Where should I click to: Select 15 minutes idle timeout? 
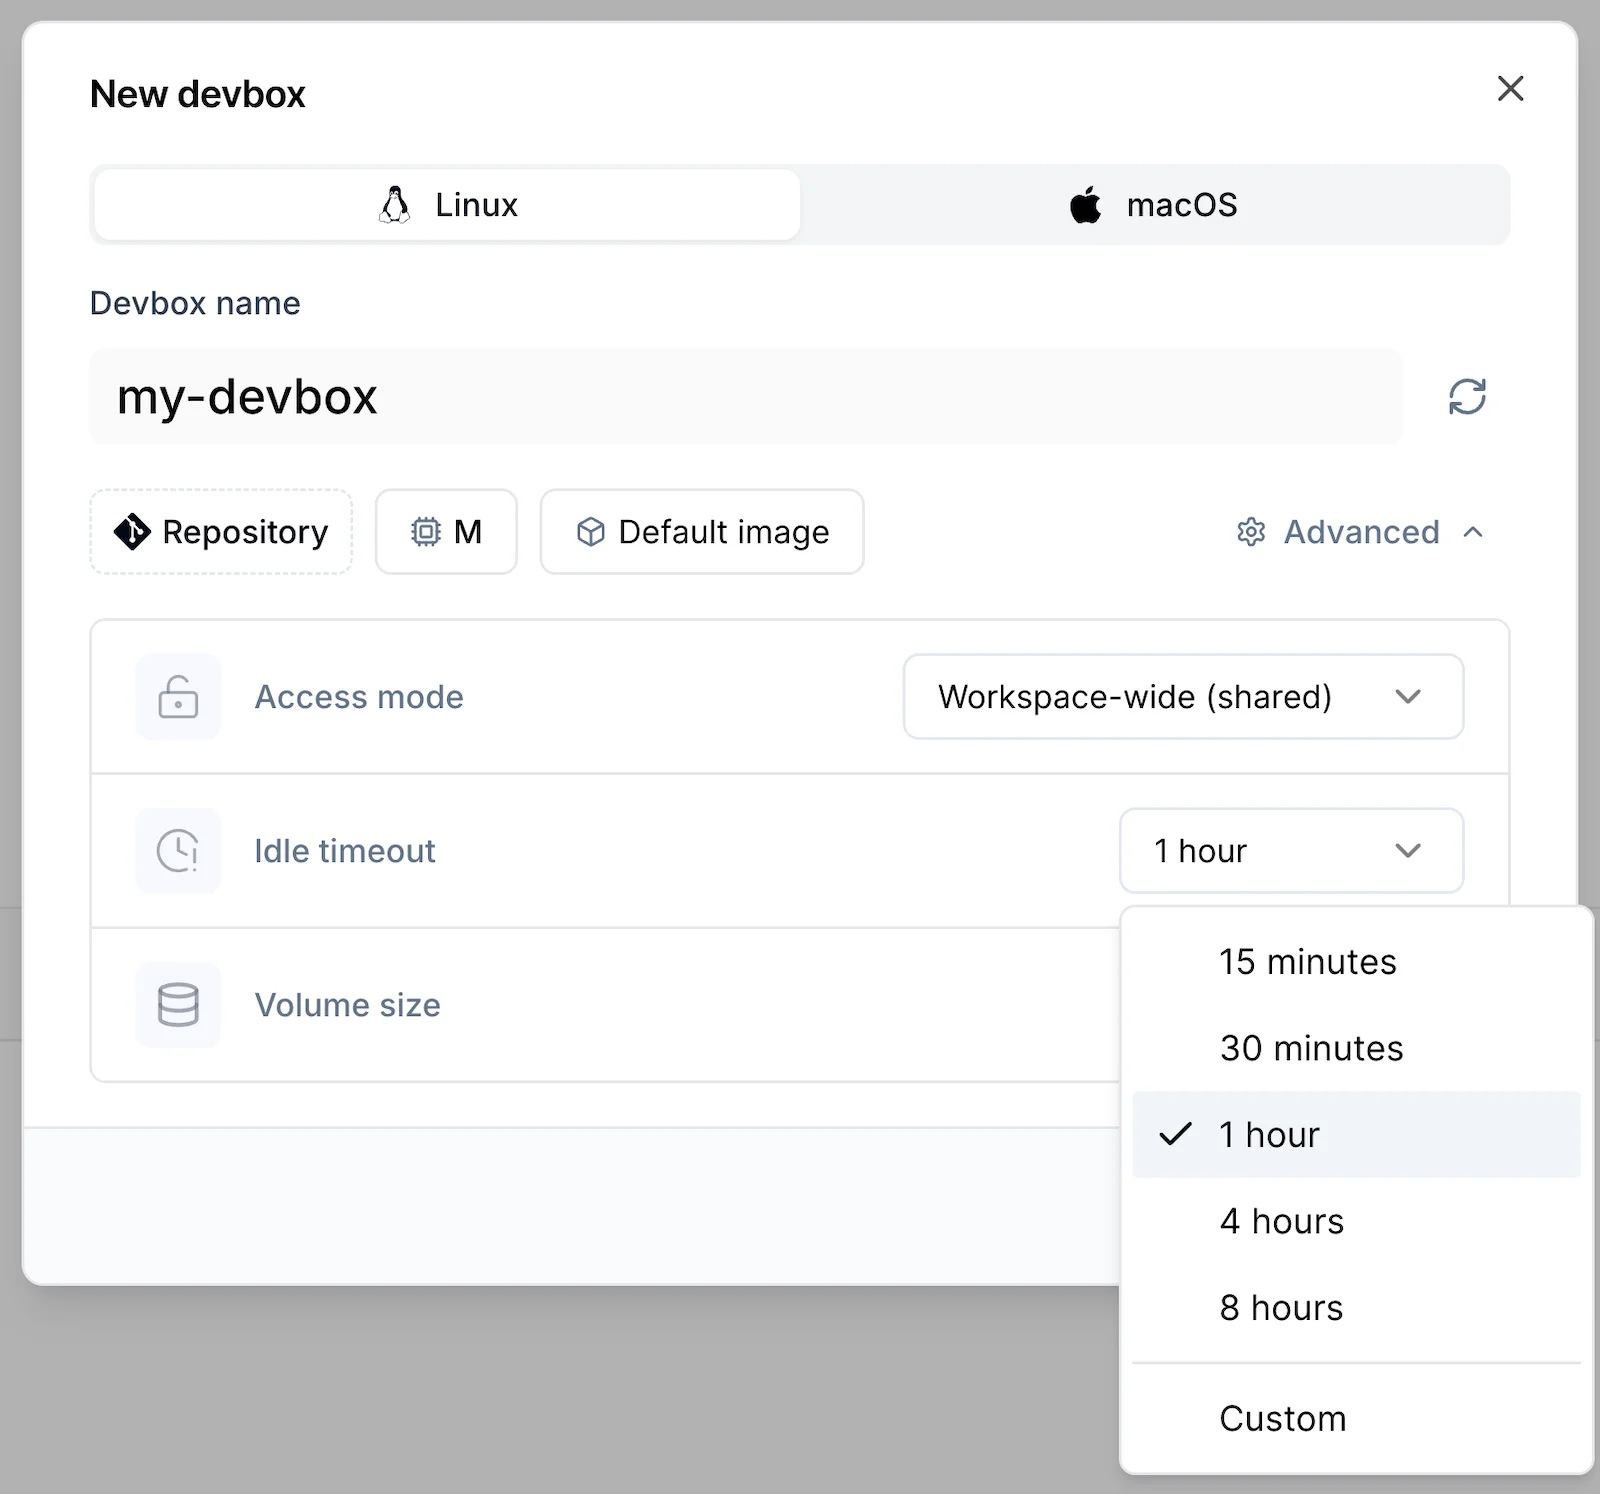pos(1356,962)
